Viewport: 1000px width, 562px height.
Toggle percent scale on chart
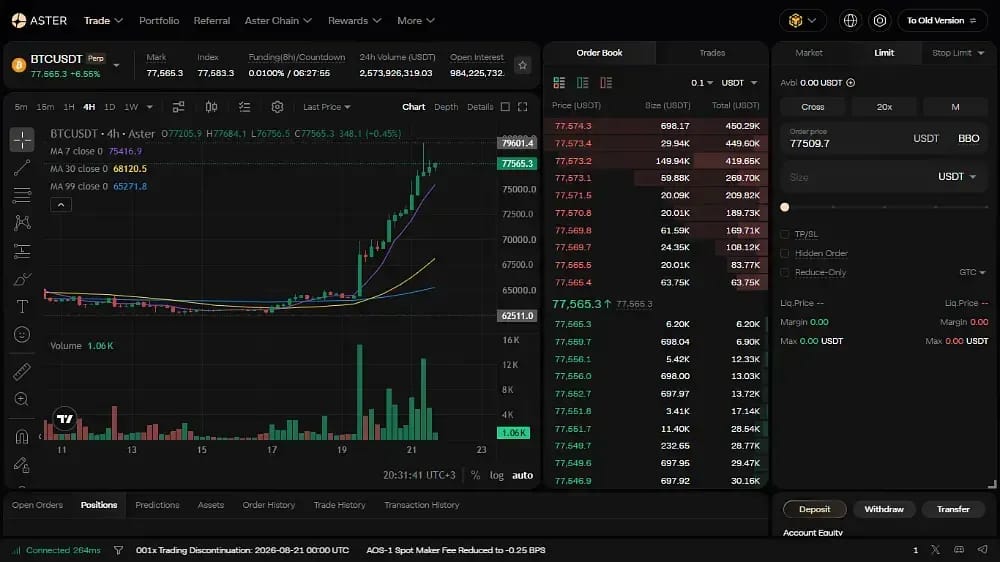(475, 475)
